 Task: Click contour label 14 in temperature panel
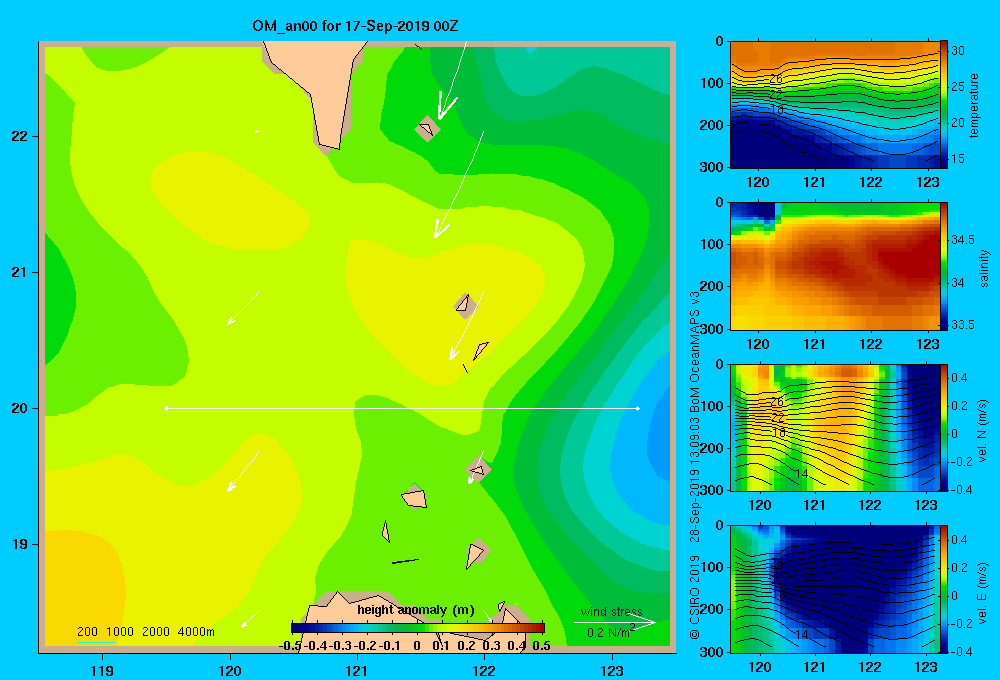801,151
